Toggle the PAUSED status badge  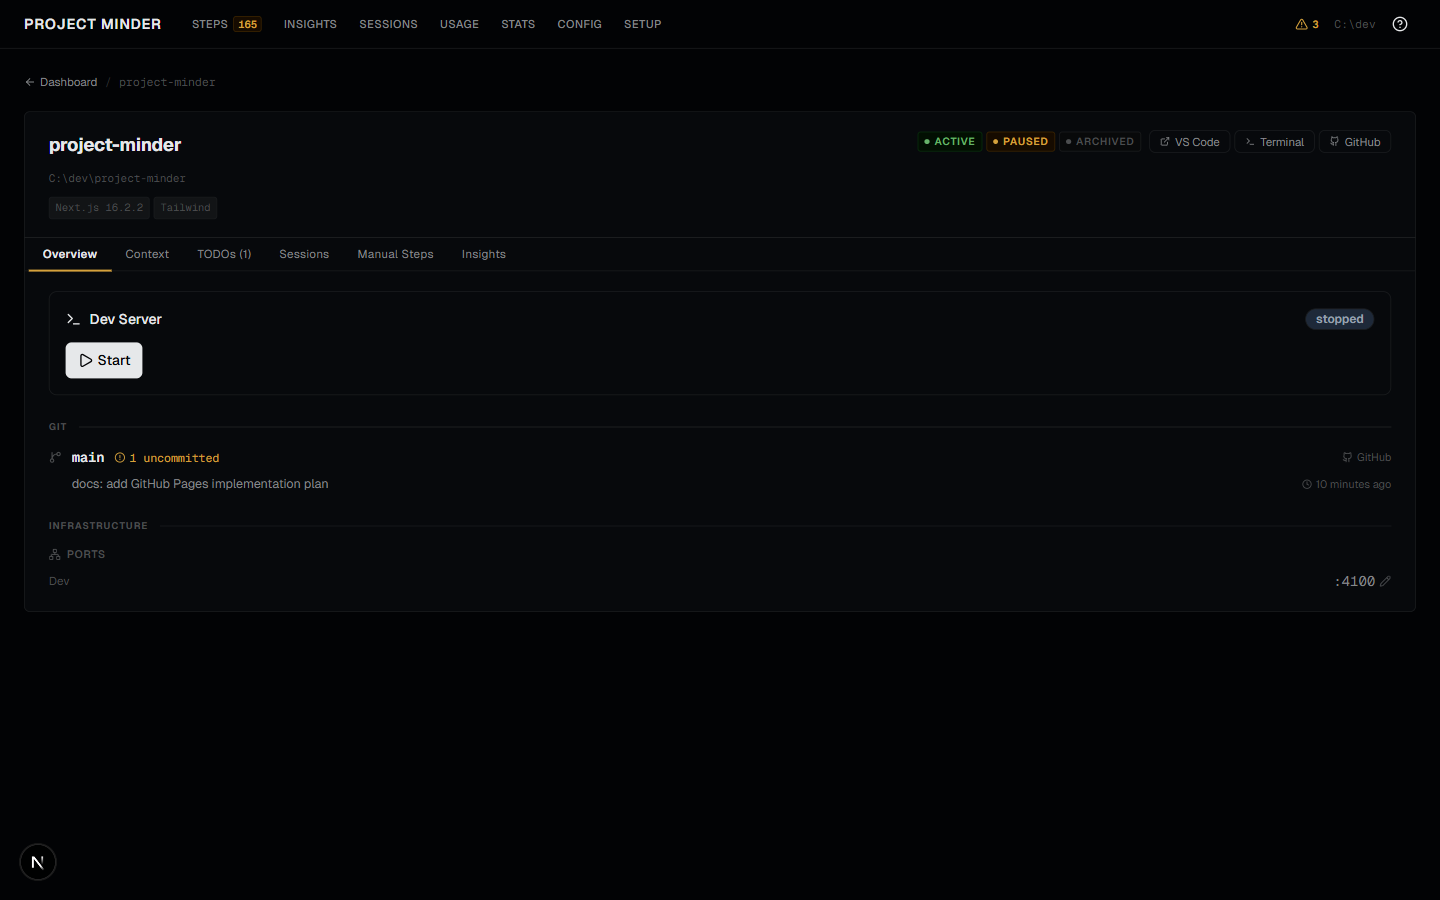(x=1020, y=141)
